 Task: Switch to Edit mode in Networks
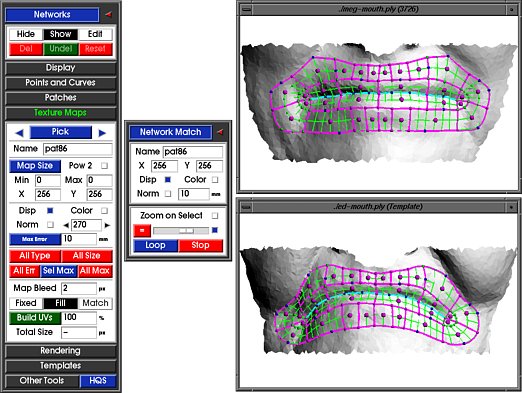tap(95, 34)
